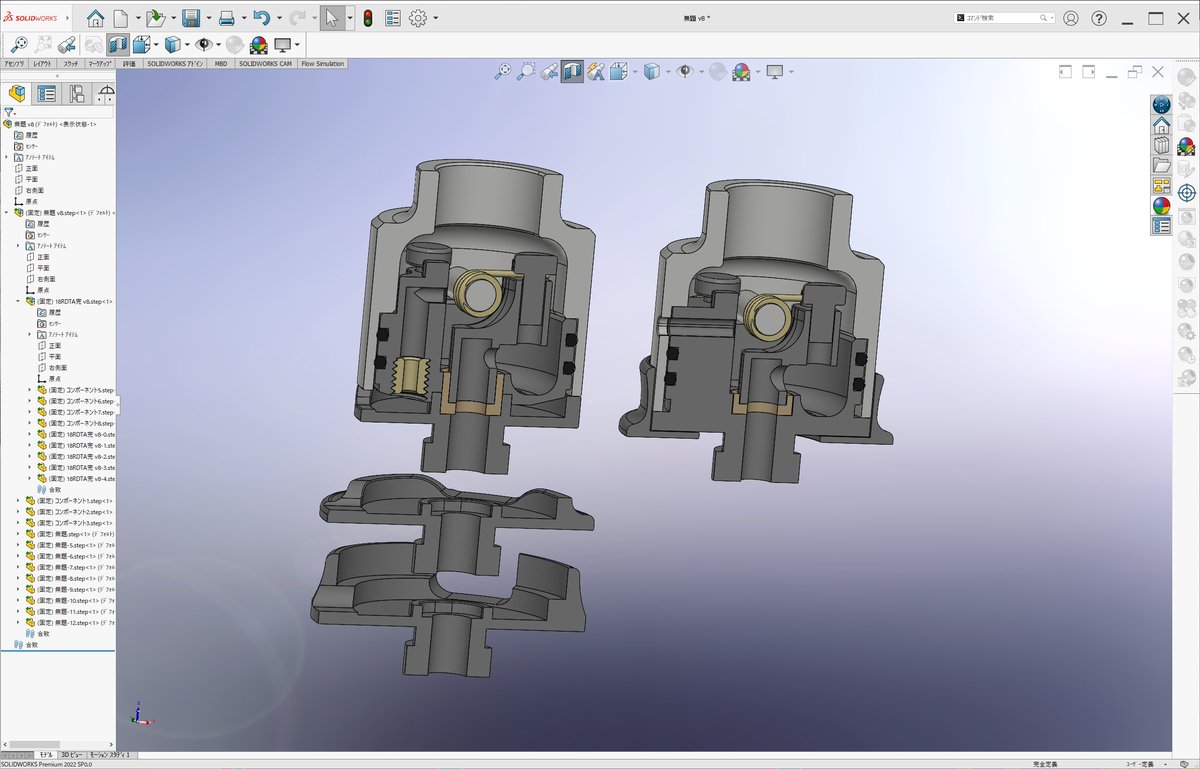
Task: Open selection tool dropdown arrow
Action: (x=350, y=18)
